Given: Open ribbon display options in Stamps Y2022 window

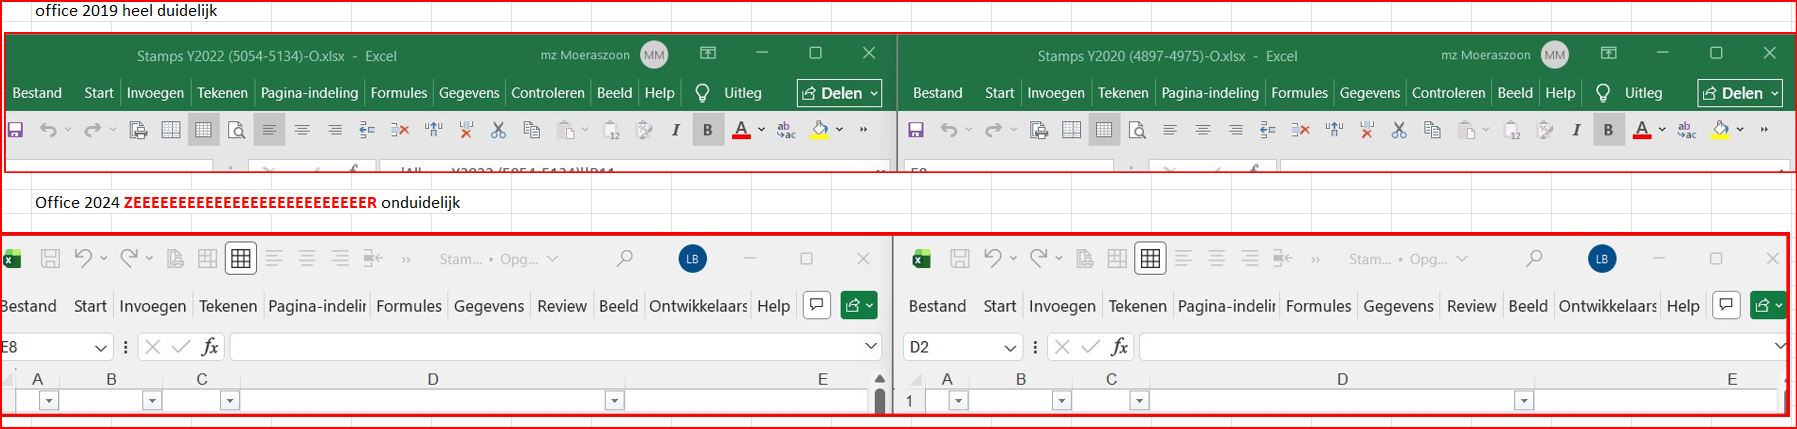Looking at the screenshot, I should coord(708,53).
